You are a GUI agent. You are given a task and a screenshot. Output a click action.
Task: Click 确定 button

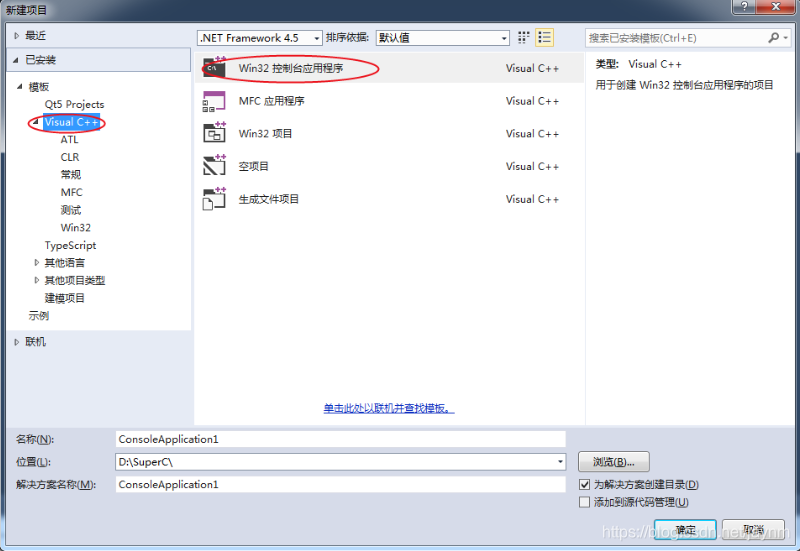(685, 530)
